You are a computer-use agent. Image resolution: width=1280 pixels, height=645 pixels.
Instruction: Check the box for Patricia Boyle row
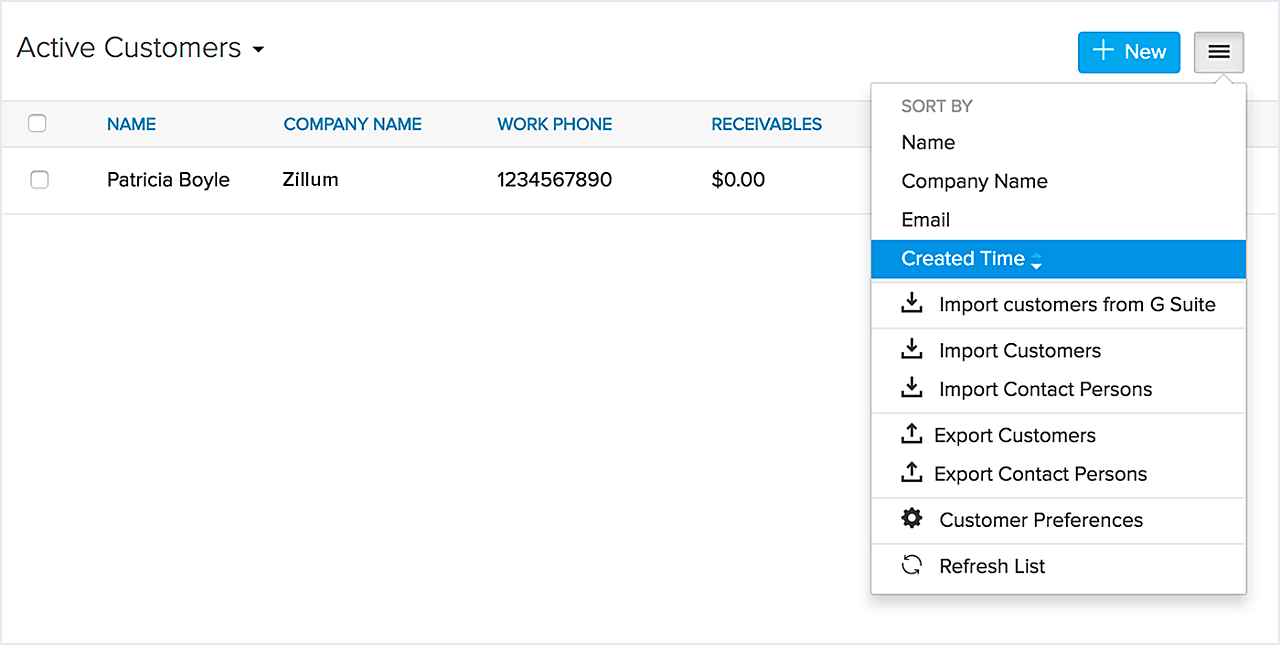[x=39, y=180]
